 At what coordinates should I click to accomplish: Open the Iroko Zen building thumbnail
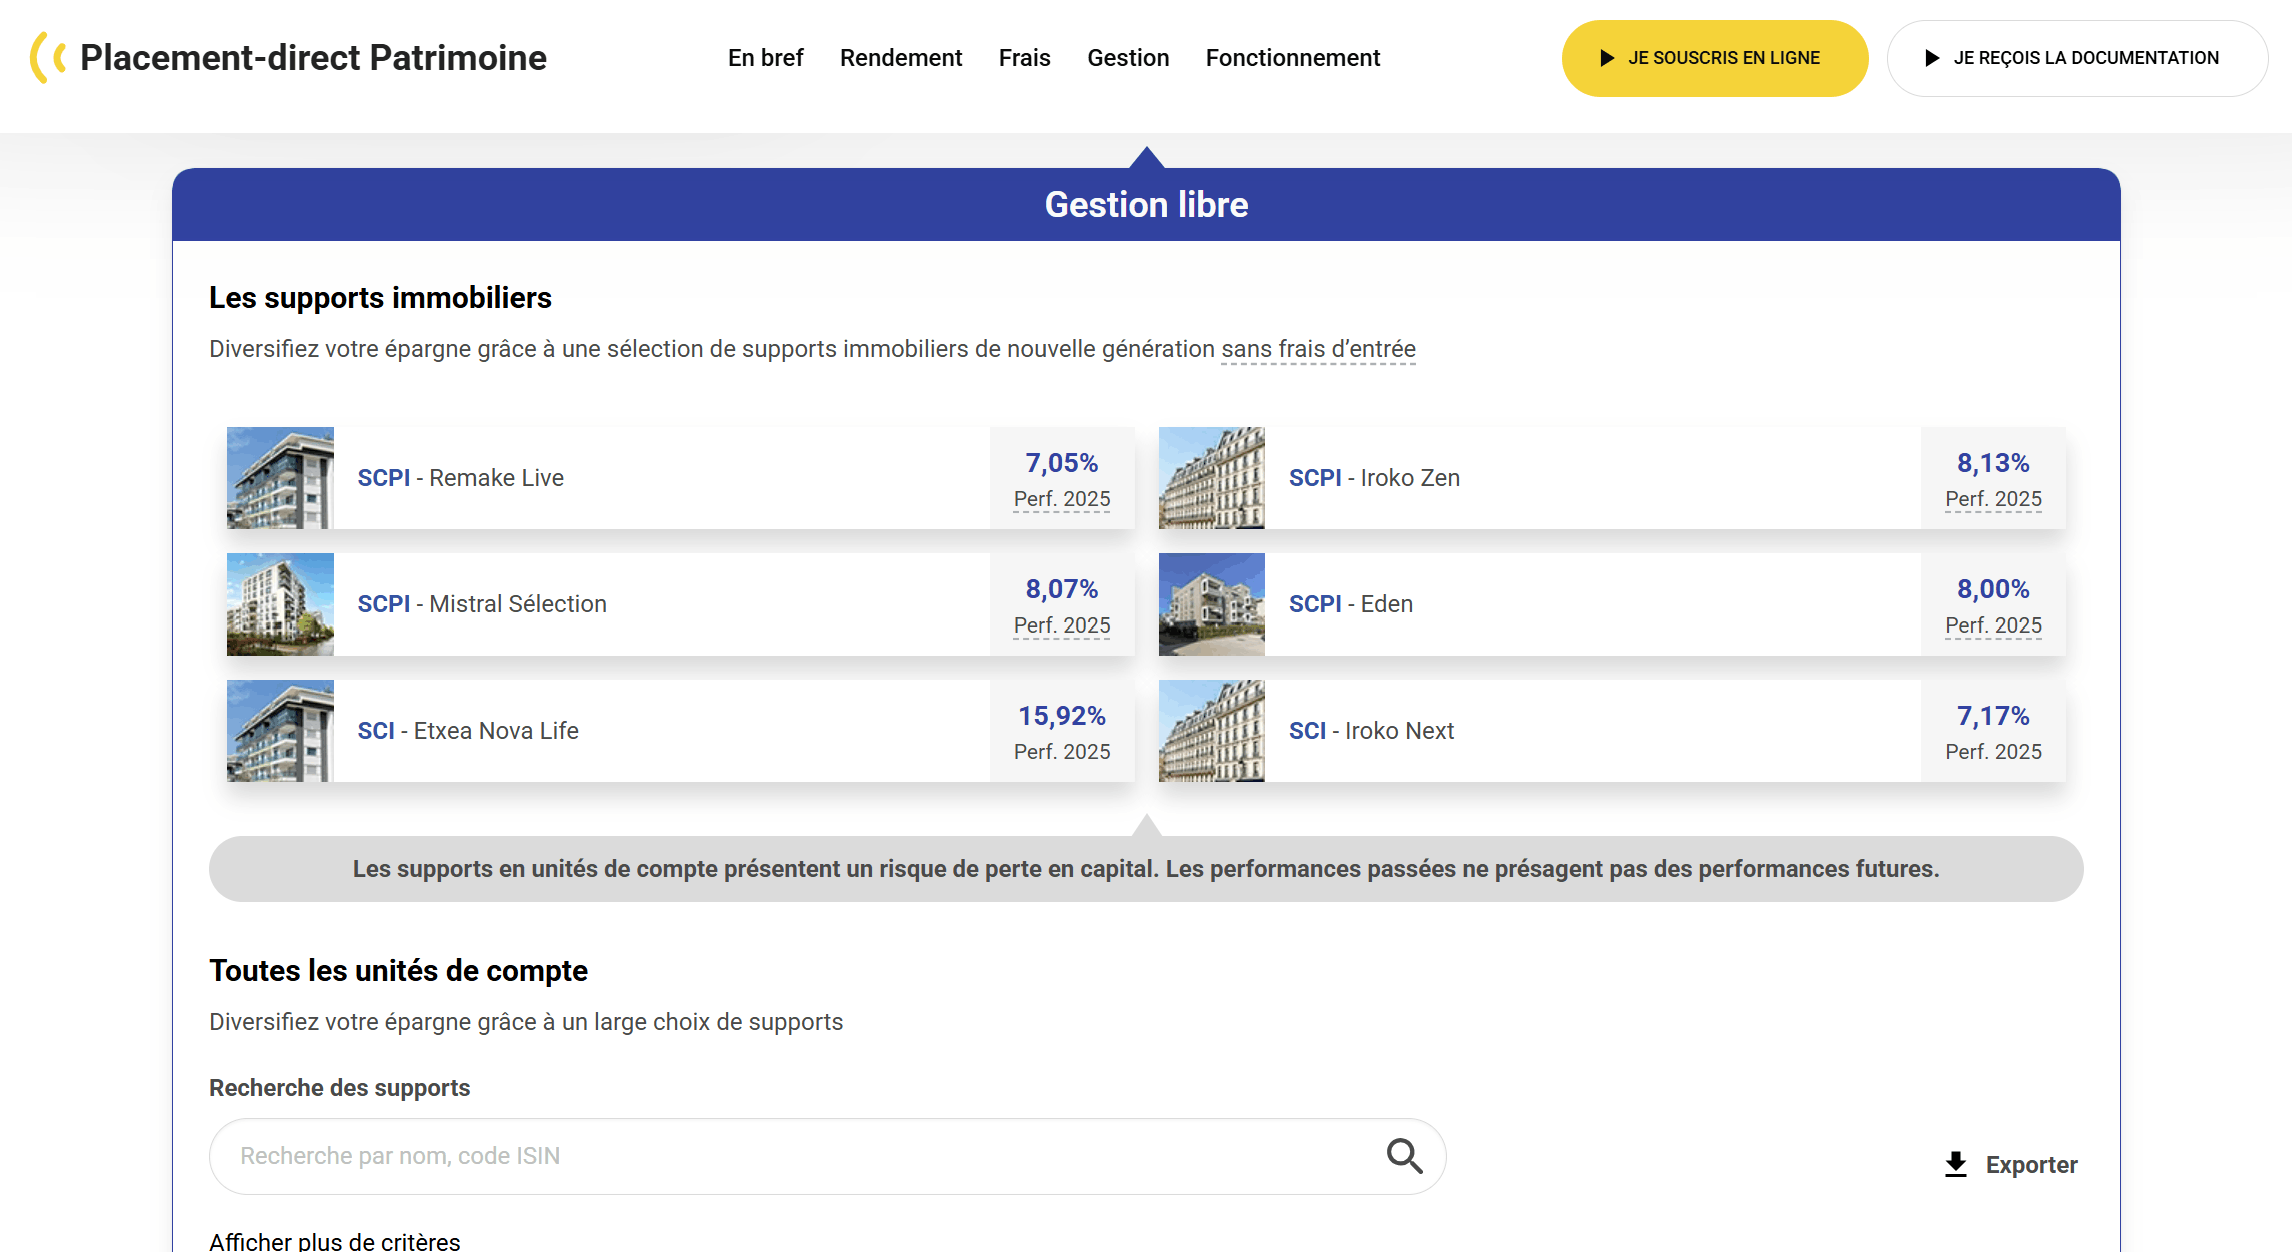(1211, 478)
